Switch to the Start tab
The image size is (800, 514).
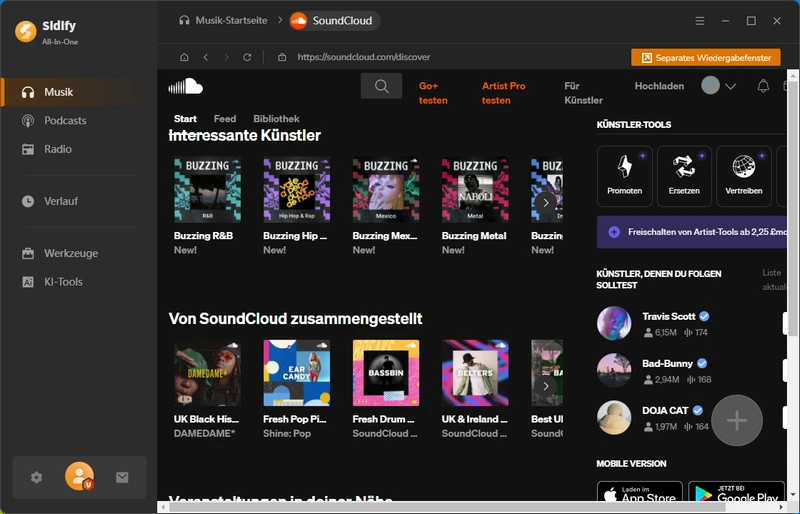tap(185, 118)
